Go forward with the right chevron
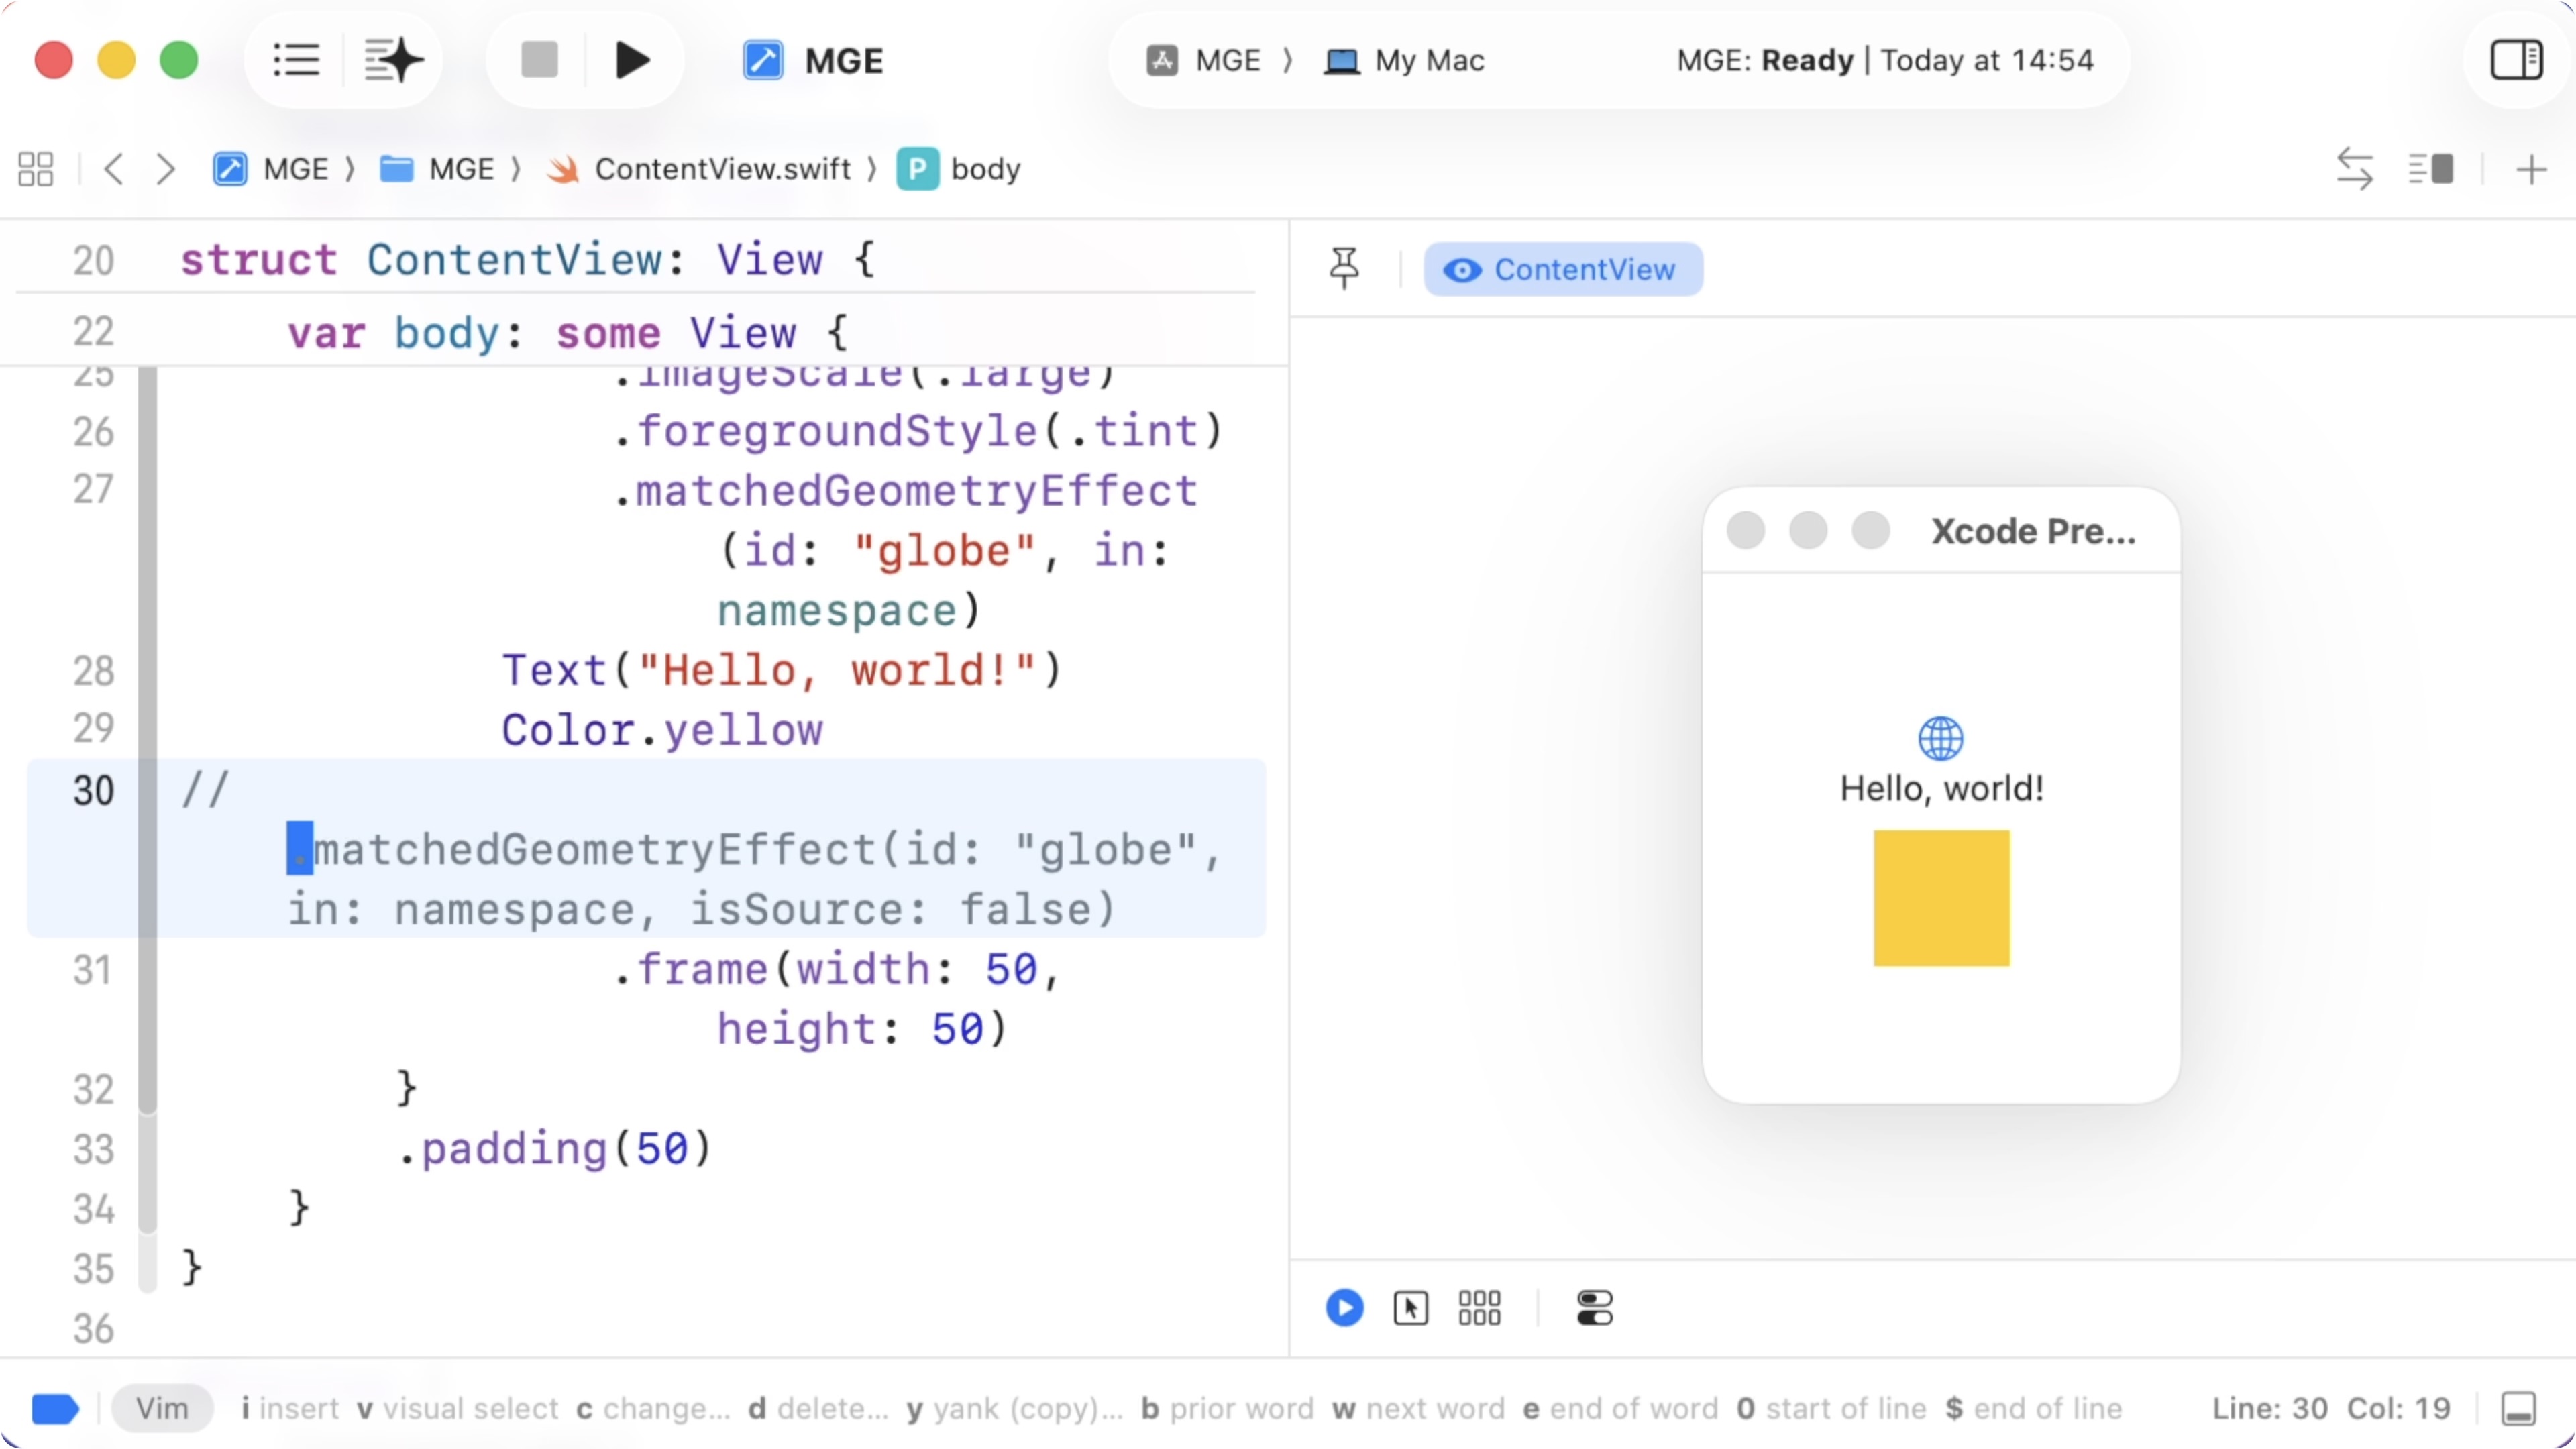Viewport: 2576px width, 1449px height. (x=166, y=169)
